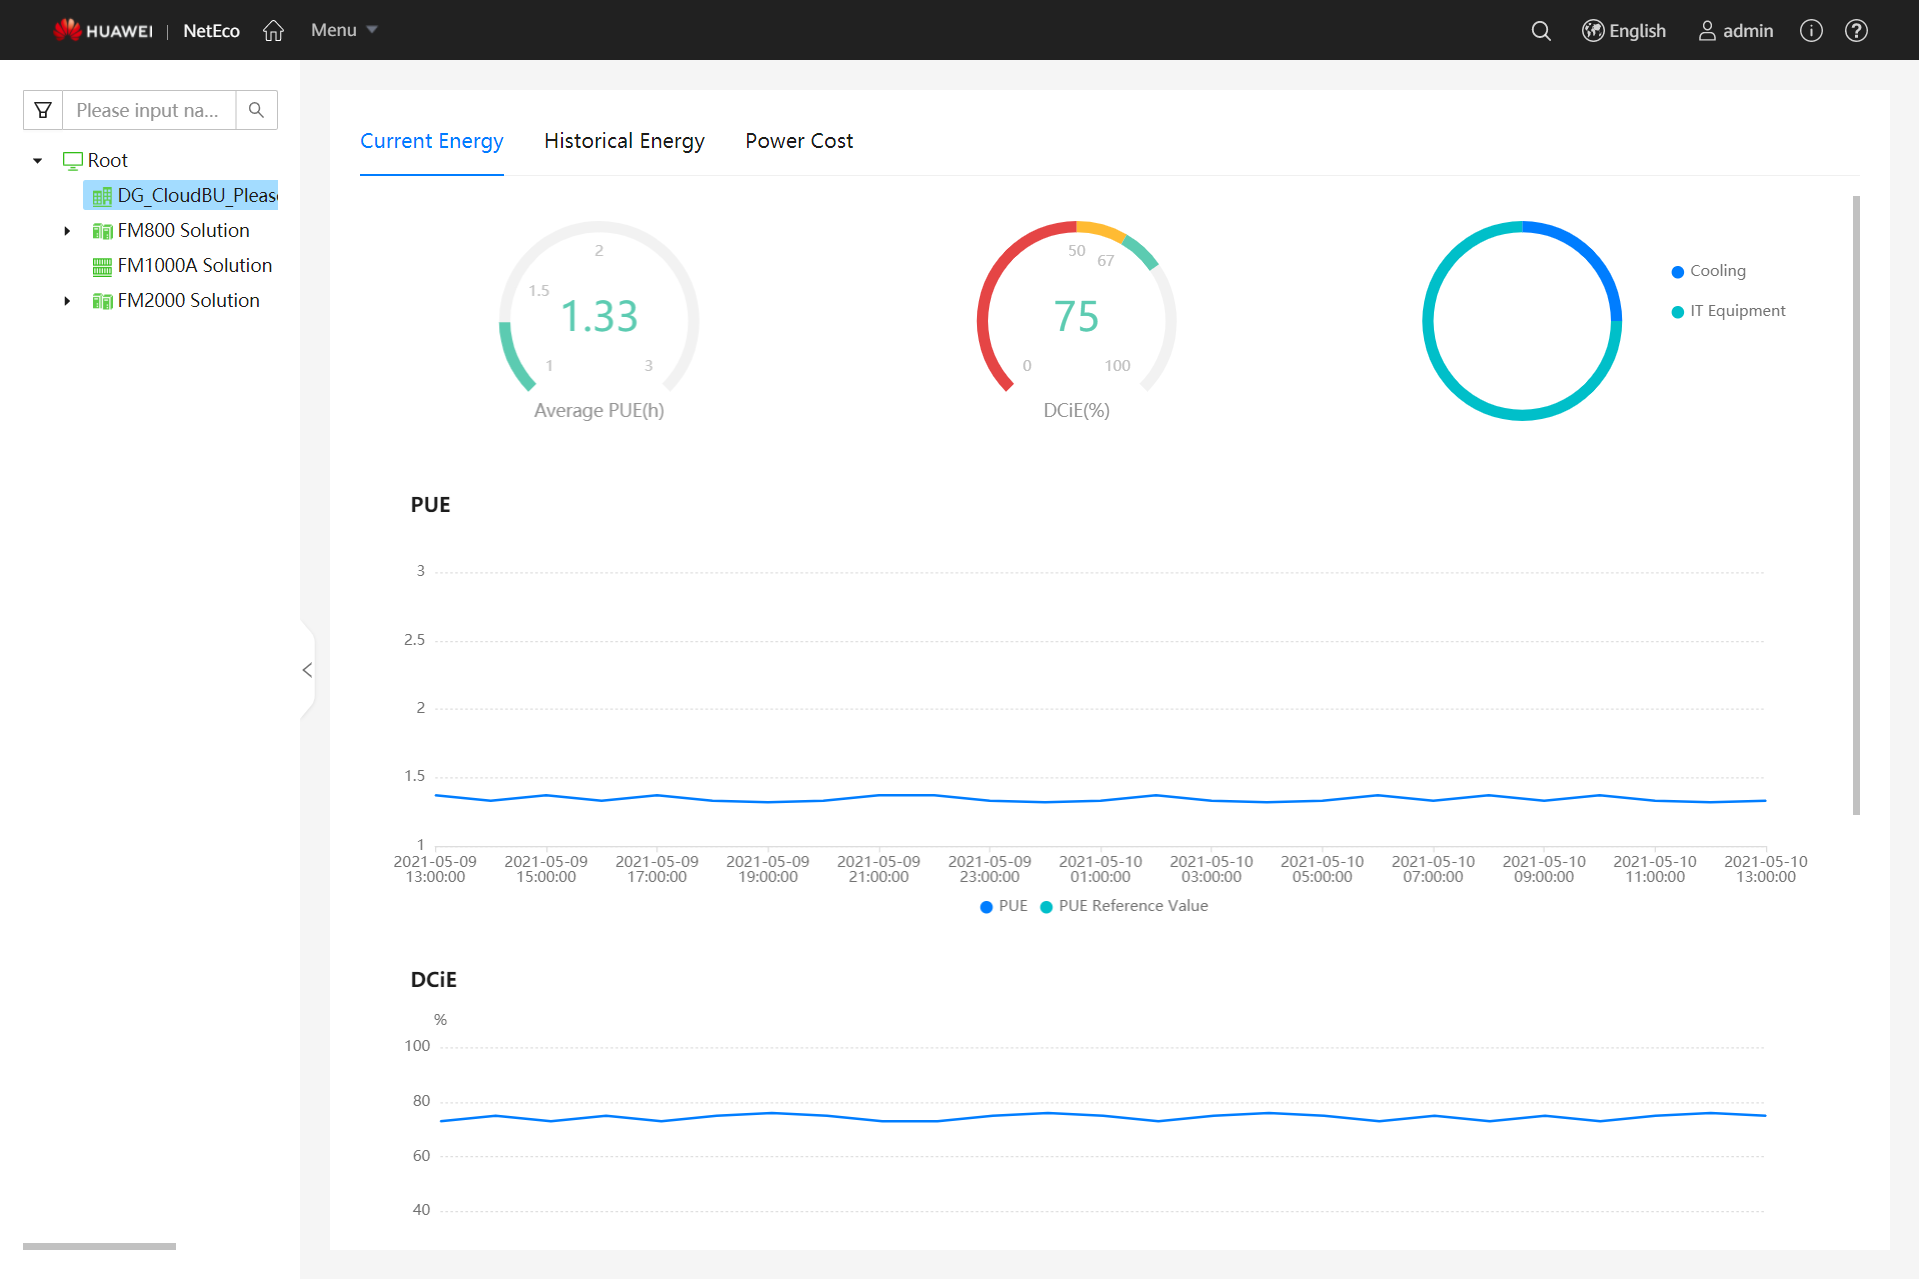Toggle the IT Equipment legend item
This screenshot has height=1279, width=1919.
1728,311
